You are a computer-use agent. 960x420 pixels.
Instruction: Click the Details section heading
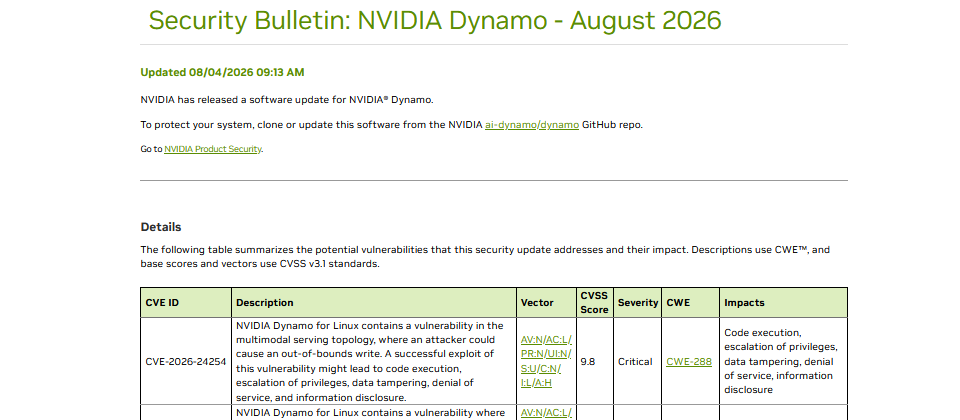coord(161,227)
